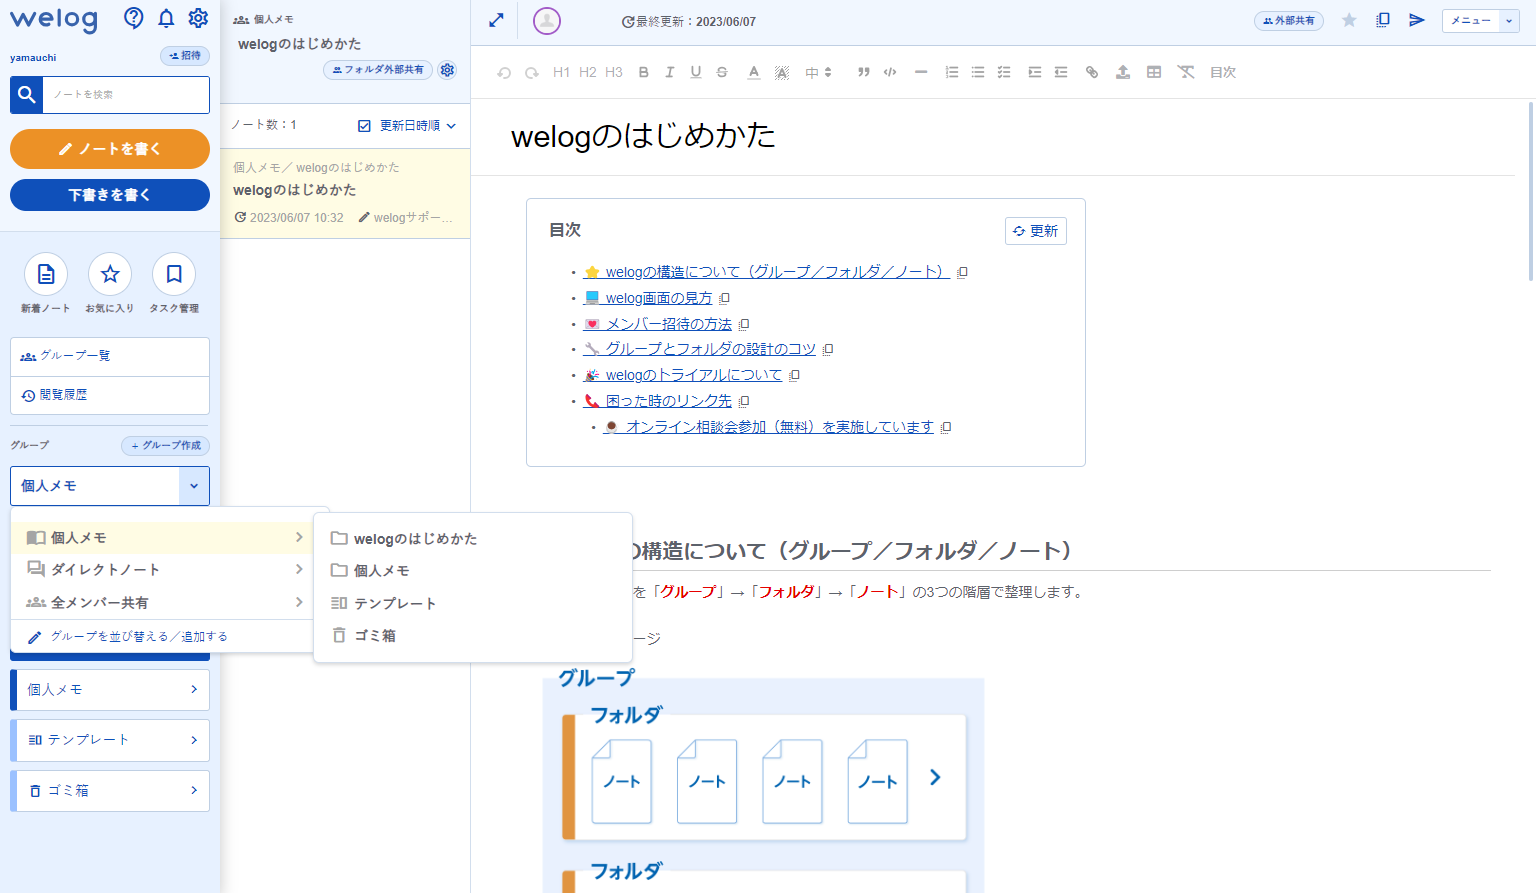Screen dimensions: 1536x893
Task: Click ノートを書く orange button
Action: click(x=110, y=149)
